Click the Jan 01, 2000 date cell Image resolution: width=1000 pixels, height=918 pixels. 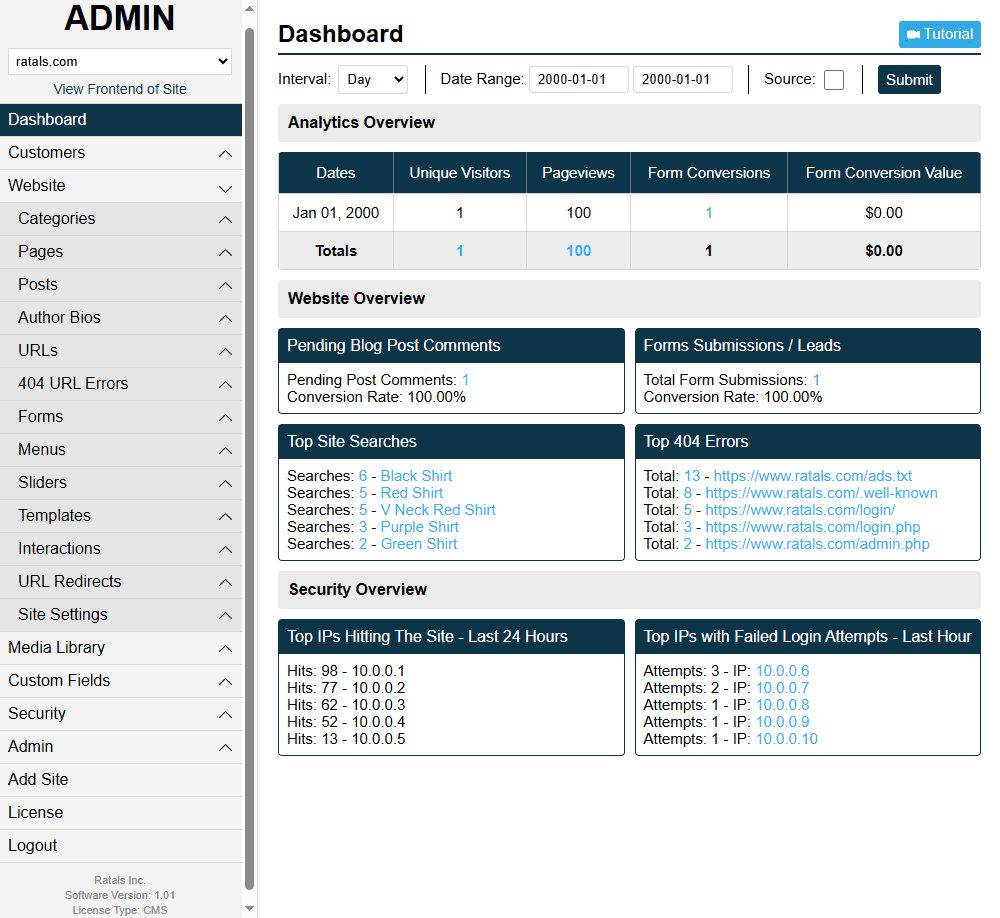click(x=335, y=213)
